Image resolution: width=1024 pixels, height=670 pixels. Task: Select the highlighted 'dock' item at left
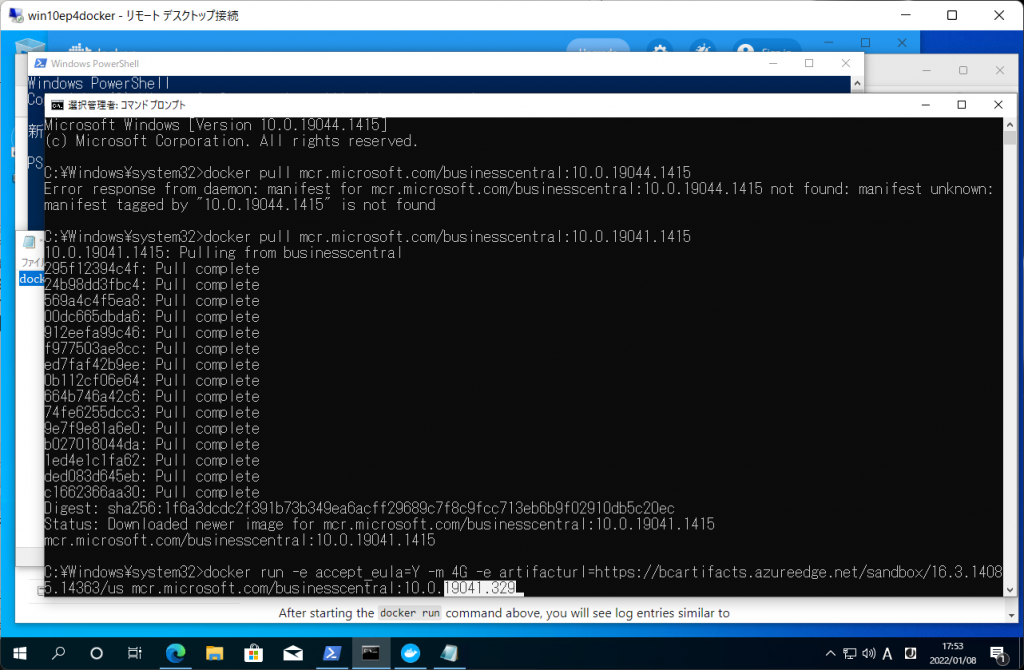pos(31,279)
